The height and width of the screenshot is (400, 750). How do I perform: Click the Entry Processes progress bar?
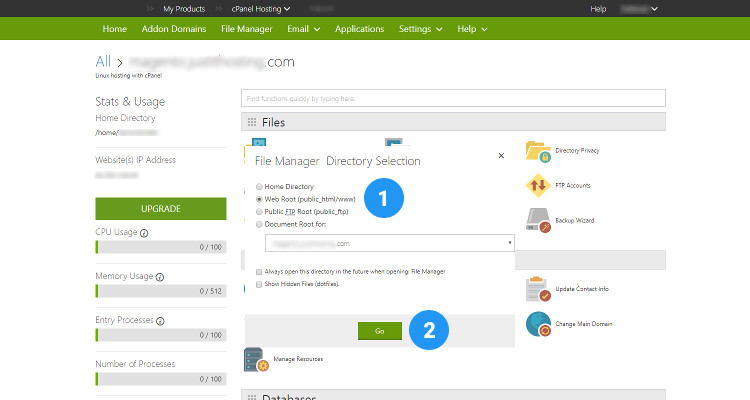161,335
